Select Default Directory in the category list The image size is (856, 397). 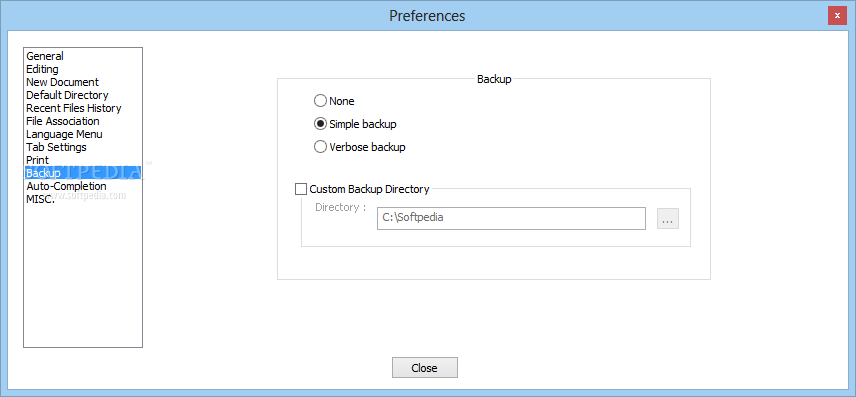pos(83,95)
